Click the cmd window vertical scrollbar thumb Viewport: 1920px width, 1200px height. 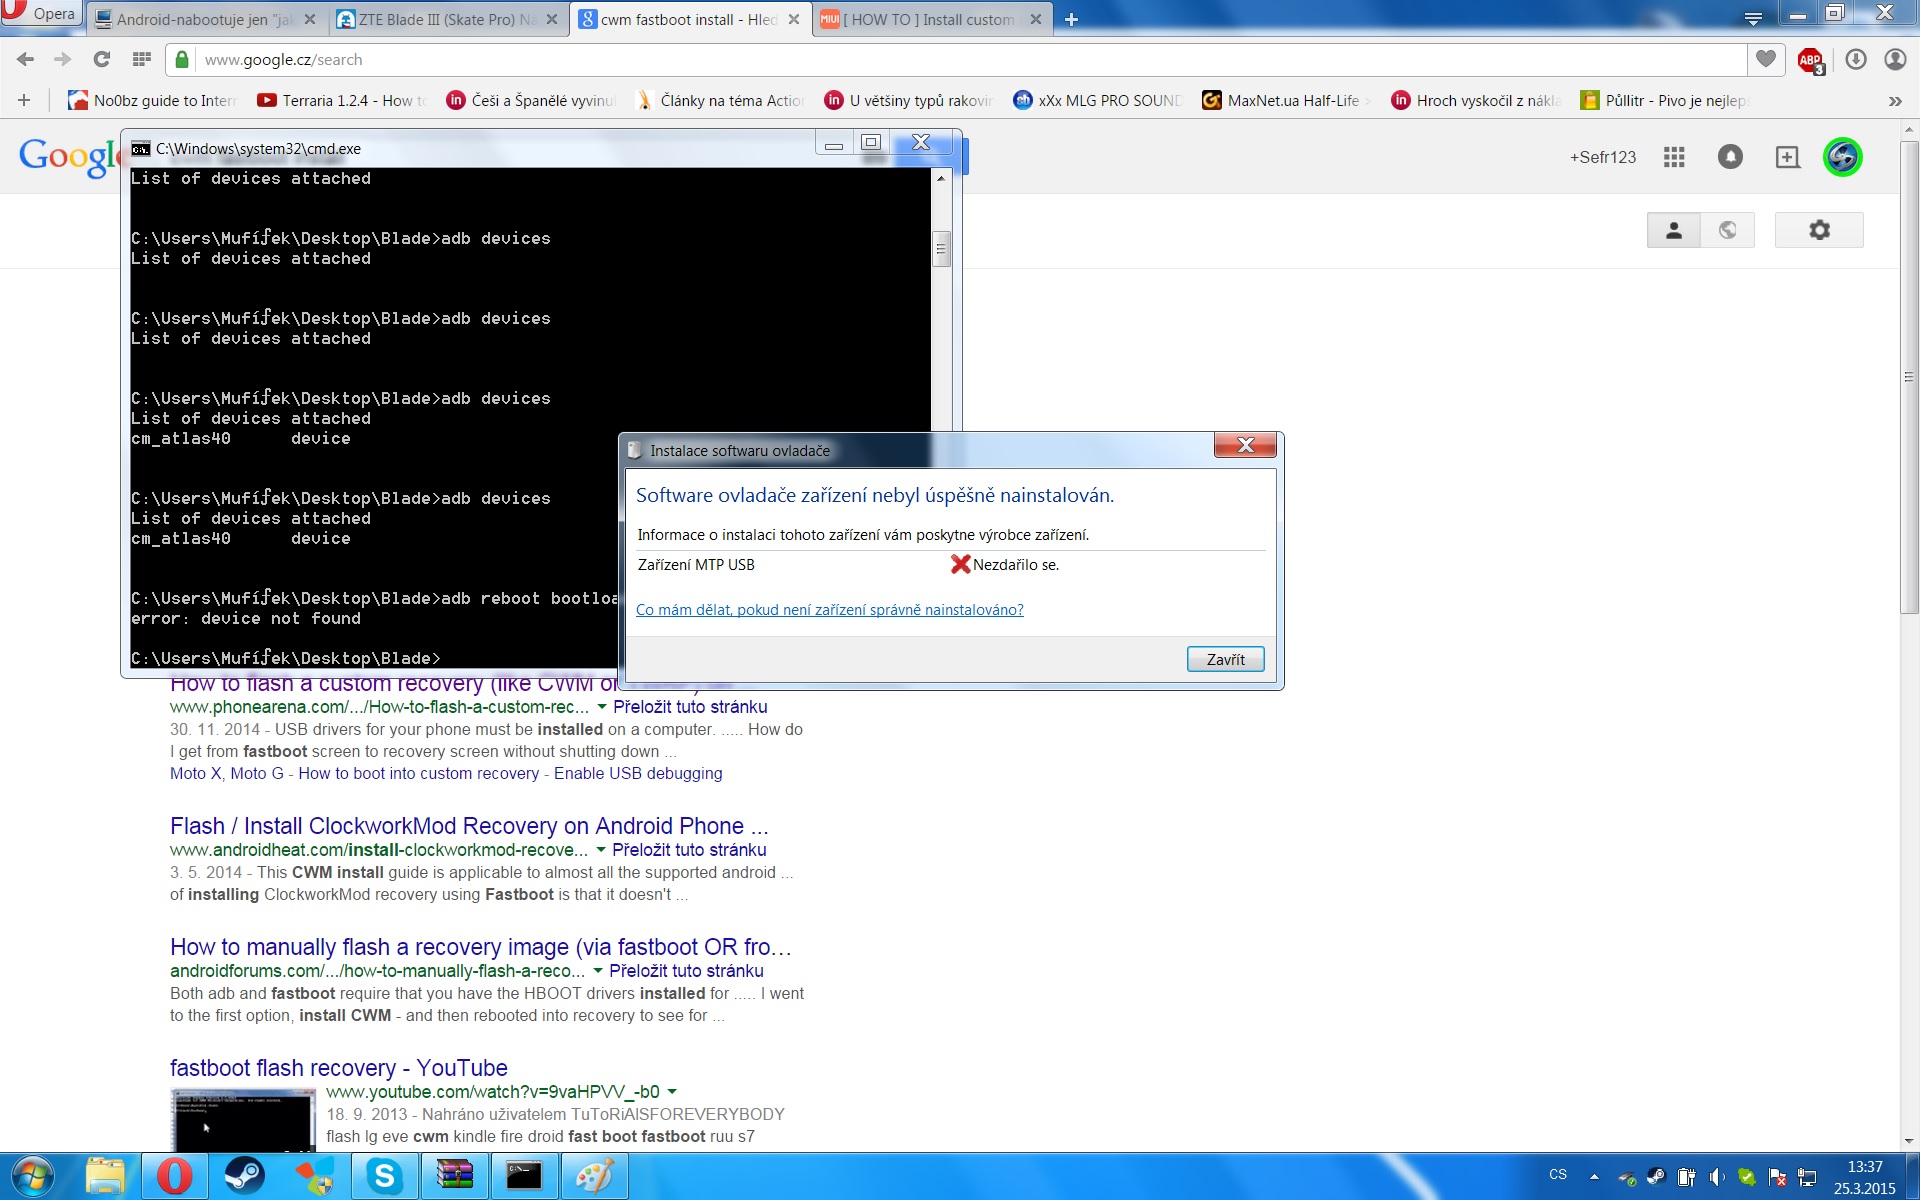pyautogui.click(x=941, y=248)
